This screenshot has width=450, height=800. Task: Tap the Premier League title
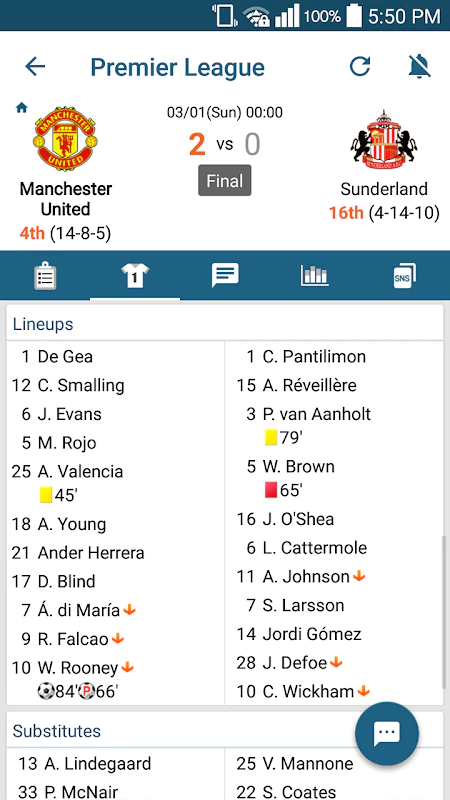(178, 67)
